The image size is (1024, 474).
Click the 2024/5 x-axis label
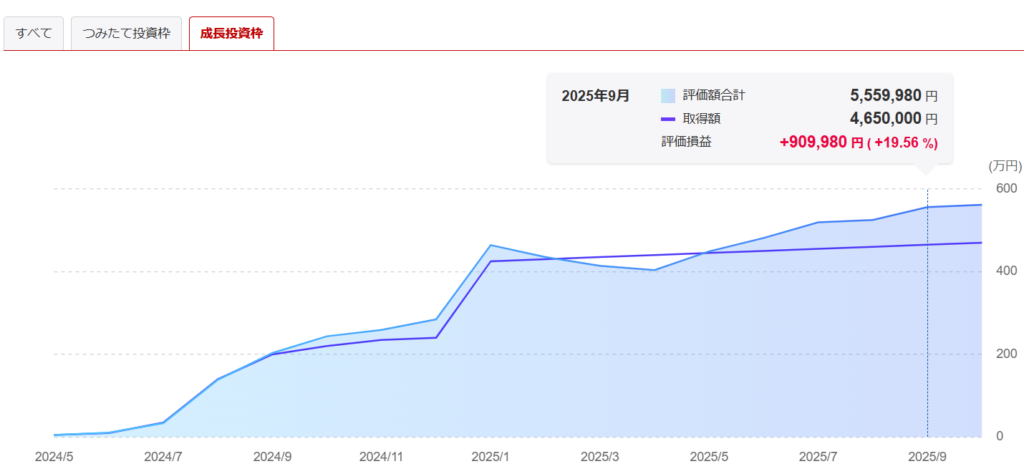tap(54, 456)
